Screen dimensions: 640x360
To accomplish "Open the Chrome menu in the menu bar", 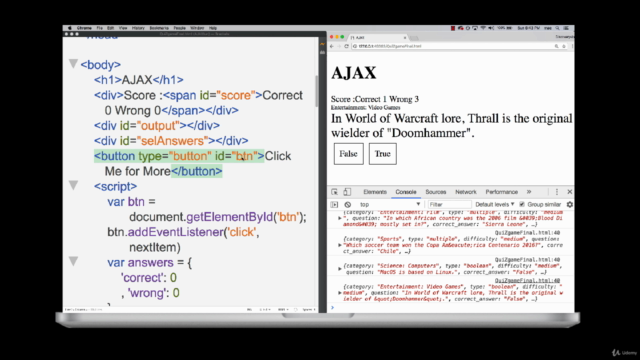I will coord(84,28).
